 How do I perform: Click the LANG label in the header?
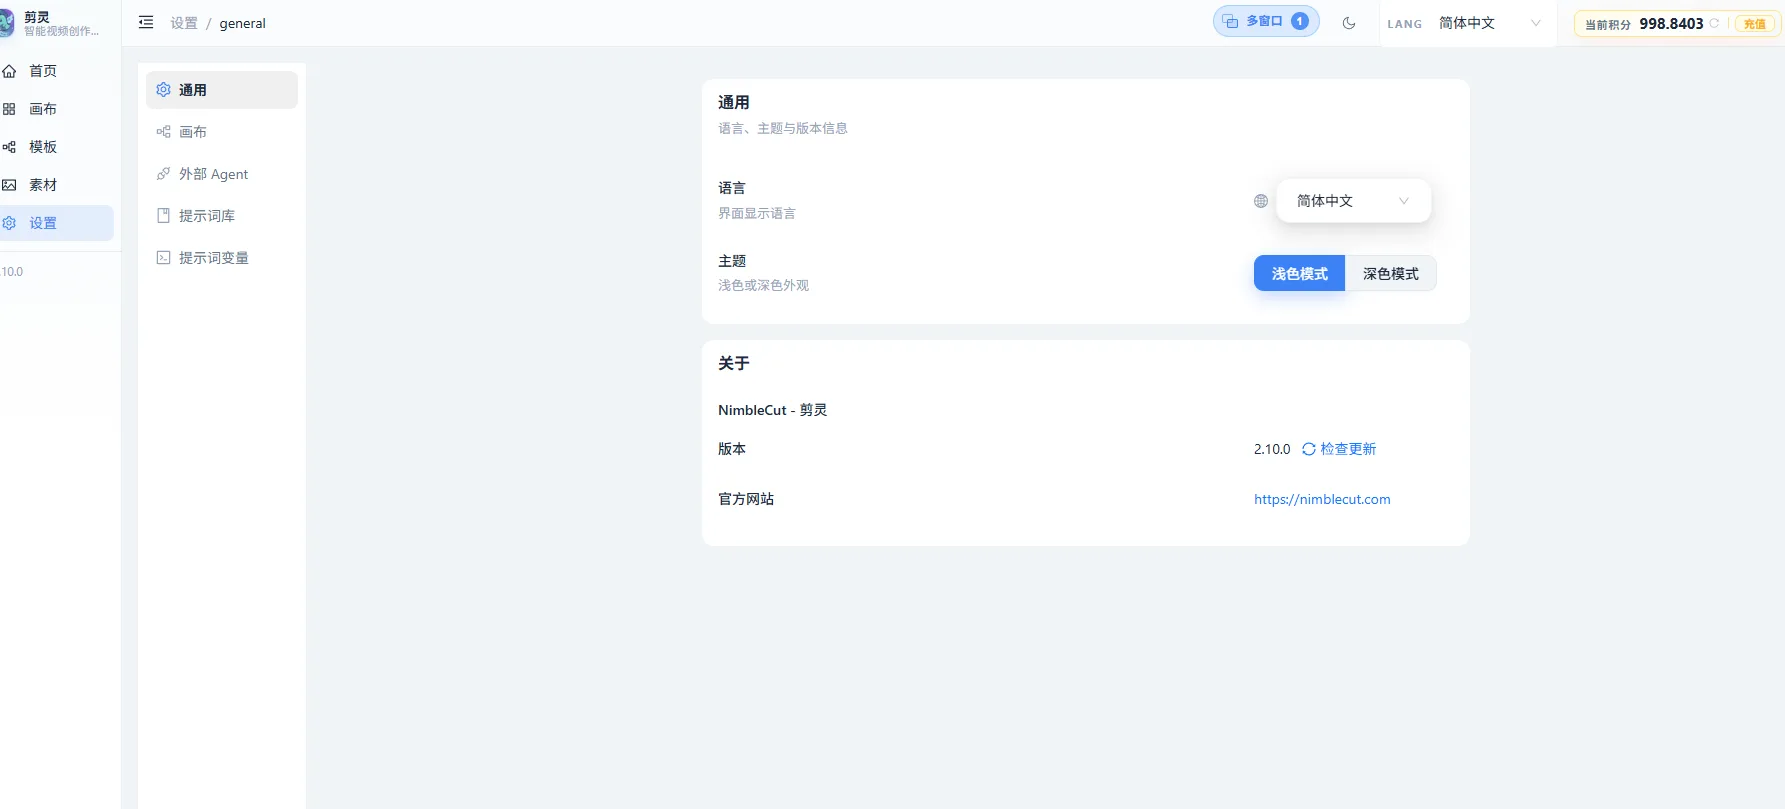point(1404,24)
